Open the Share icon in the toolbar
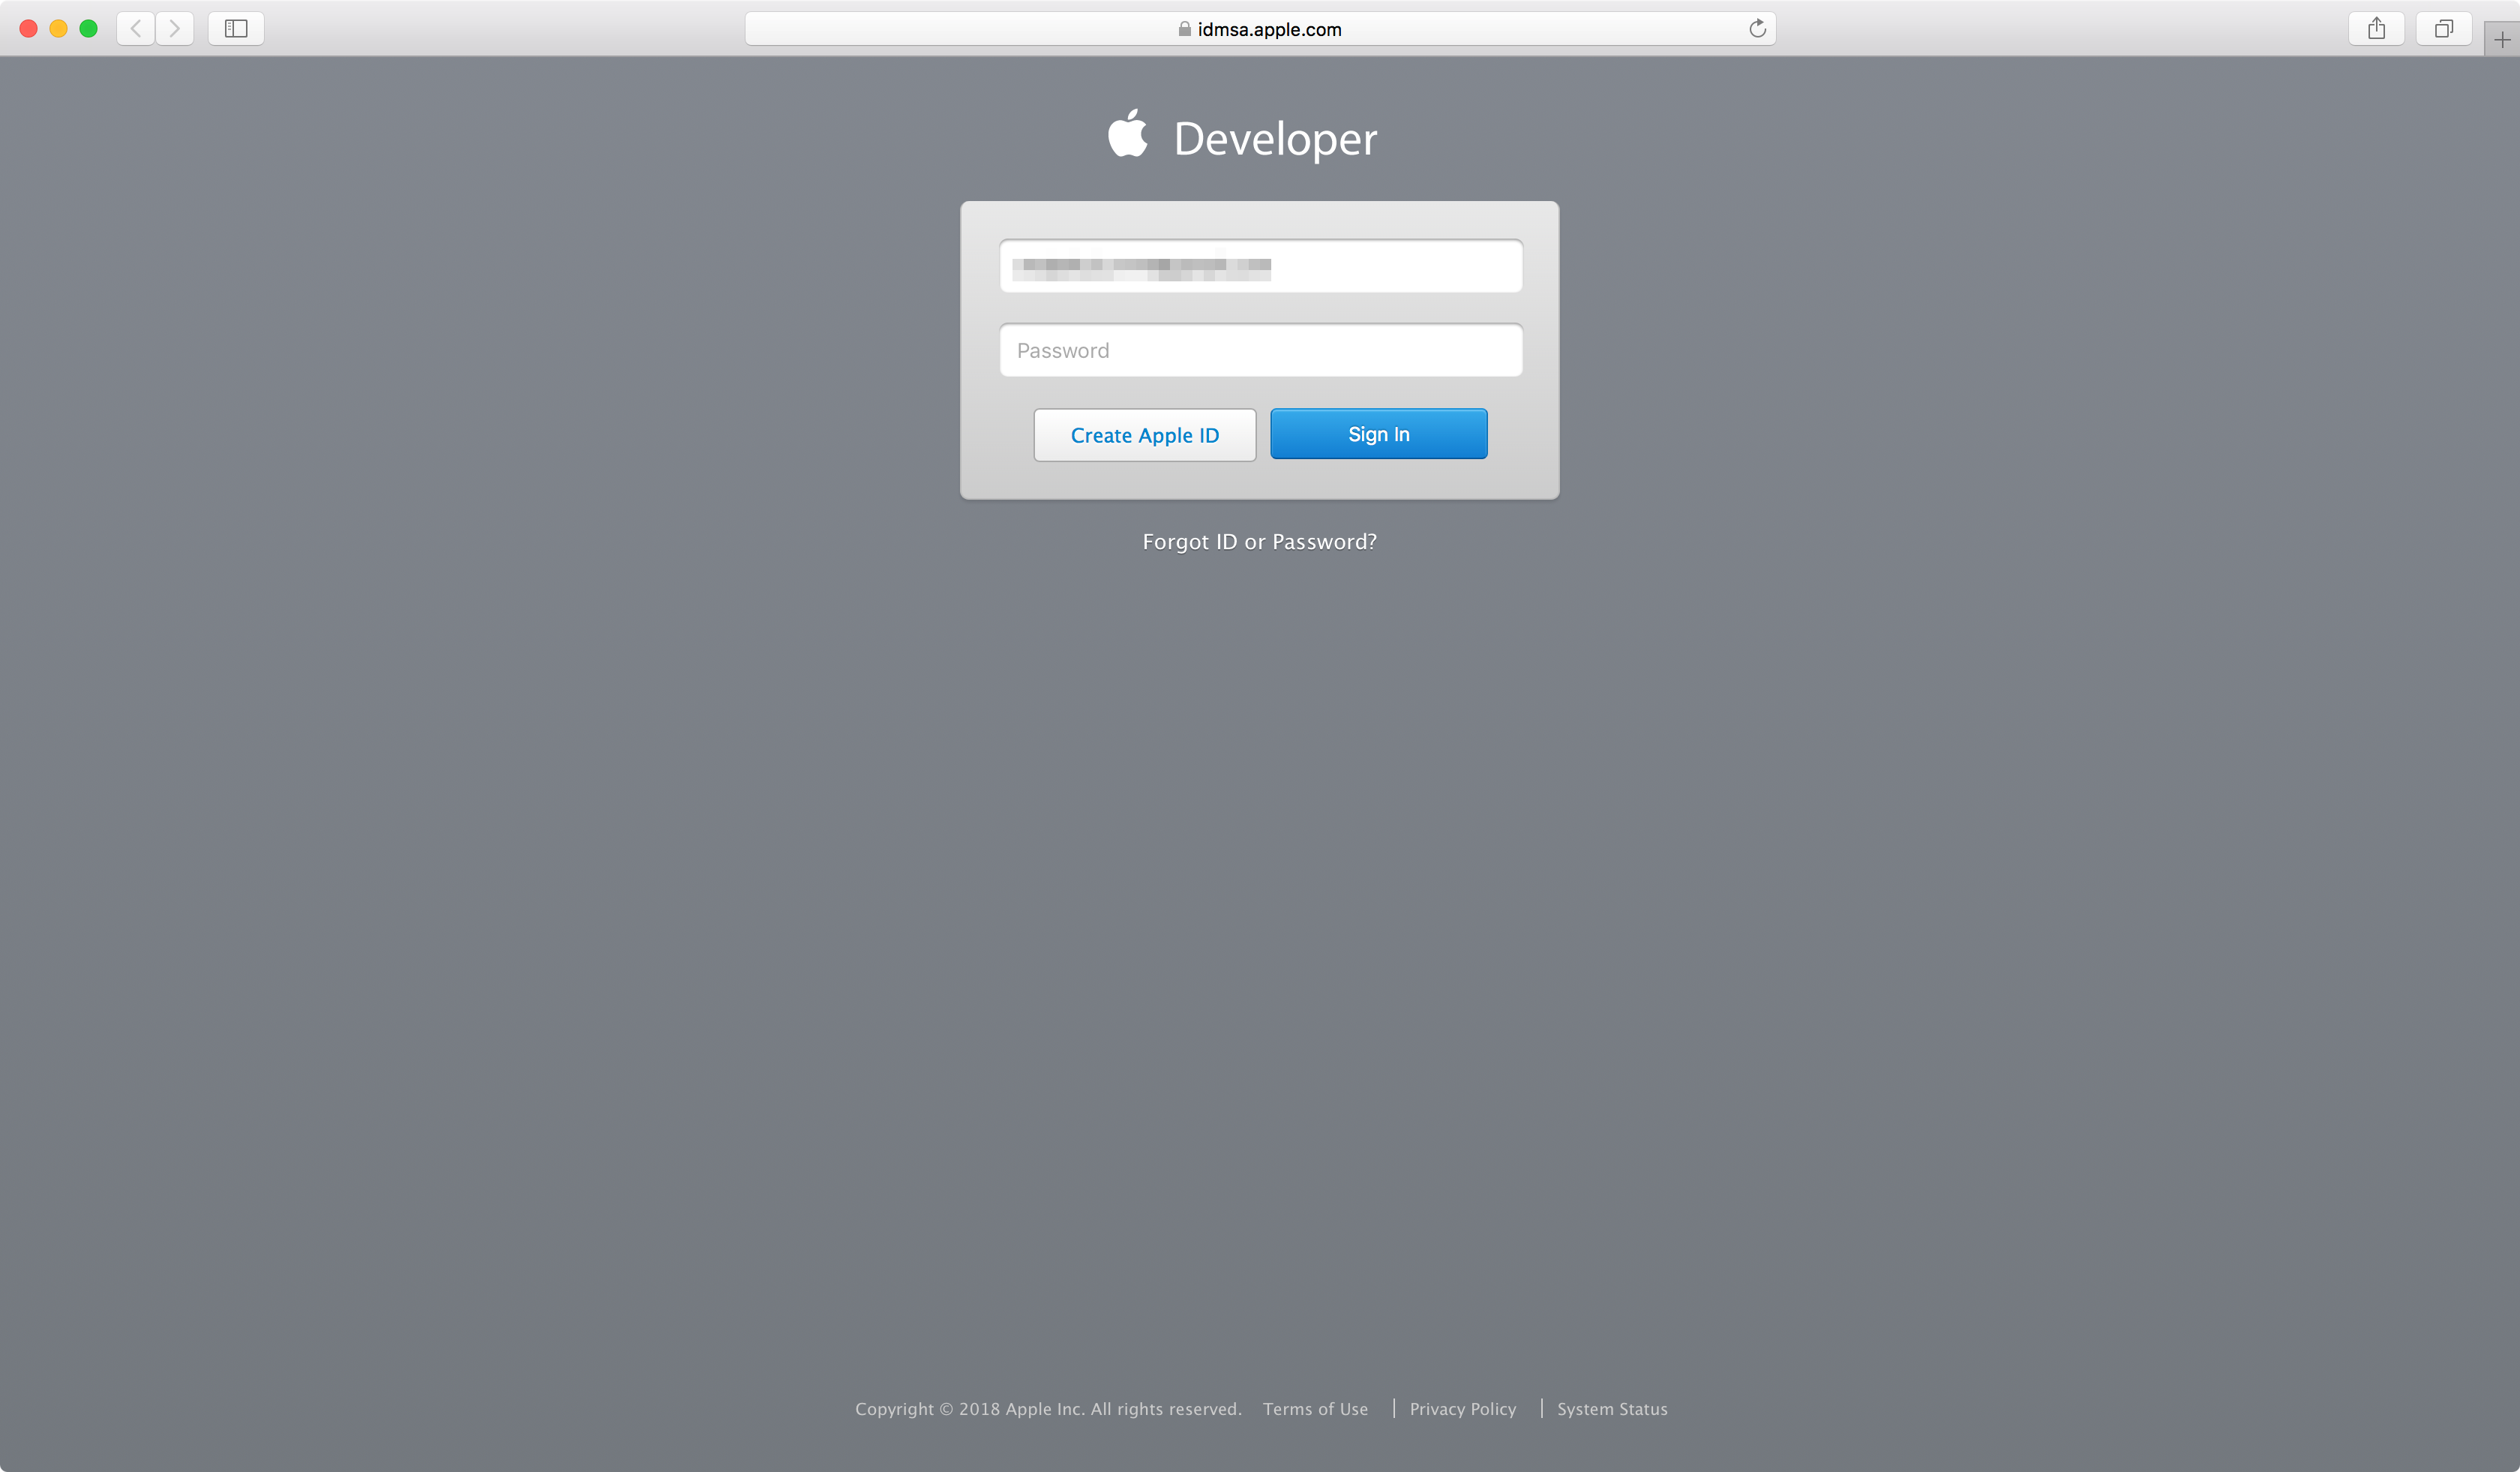Image resolution: width=2520 pixels, height=1472 pixels. point(2376,28)
